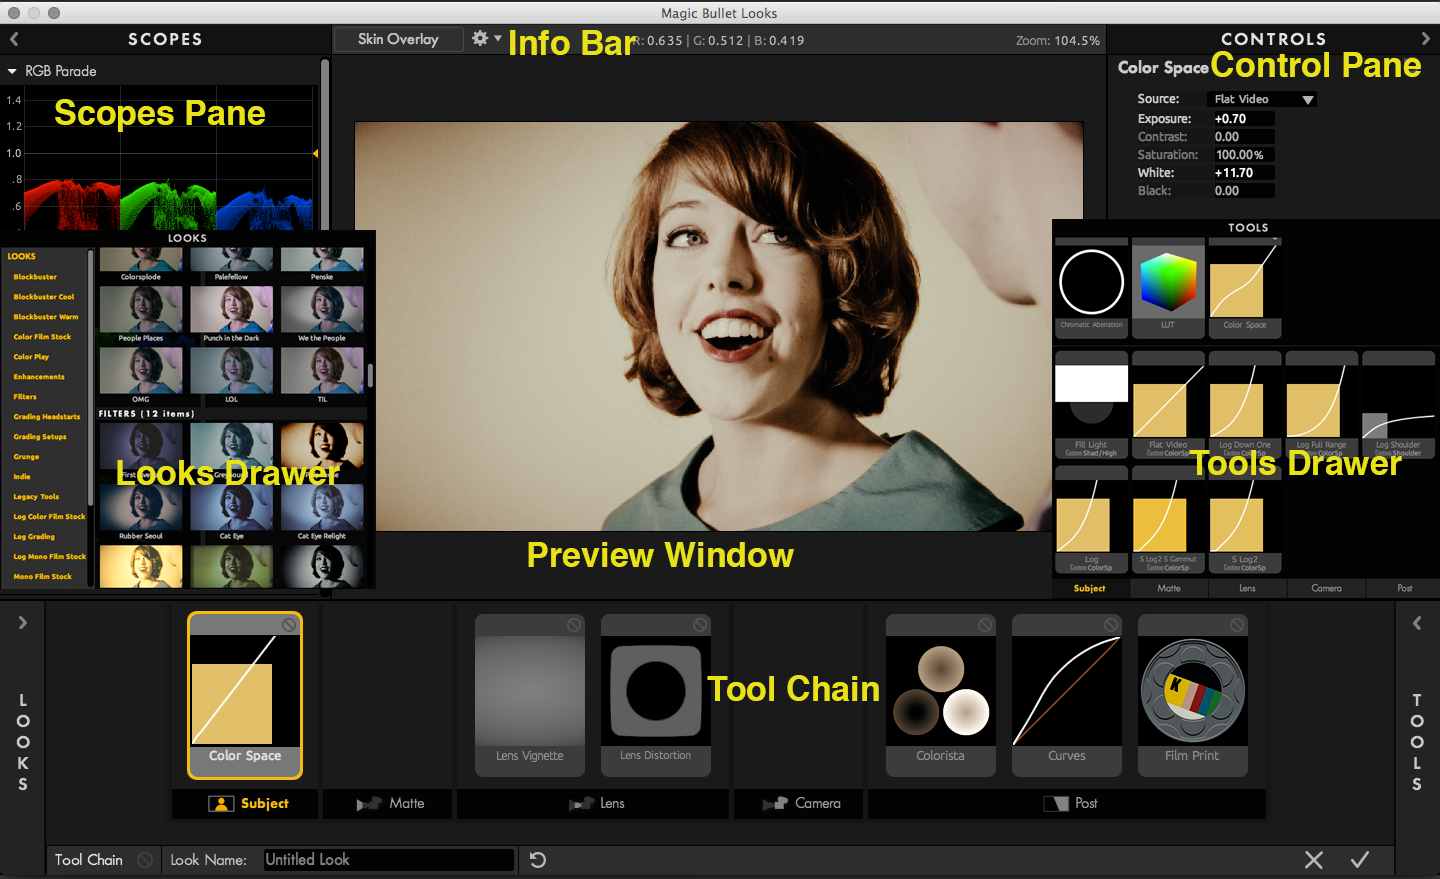The image size is (1440, 879).
Task: Open the Source Flat Video dropdown
Action: 1262,99
